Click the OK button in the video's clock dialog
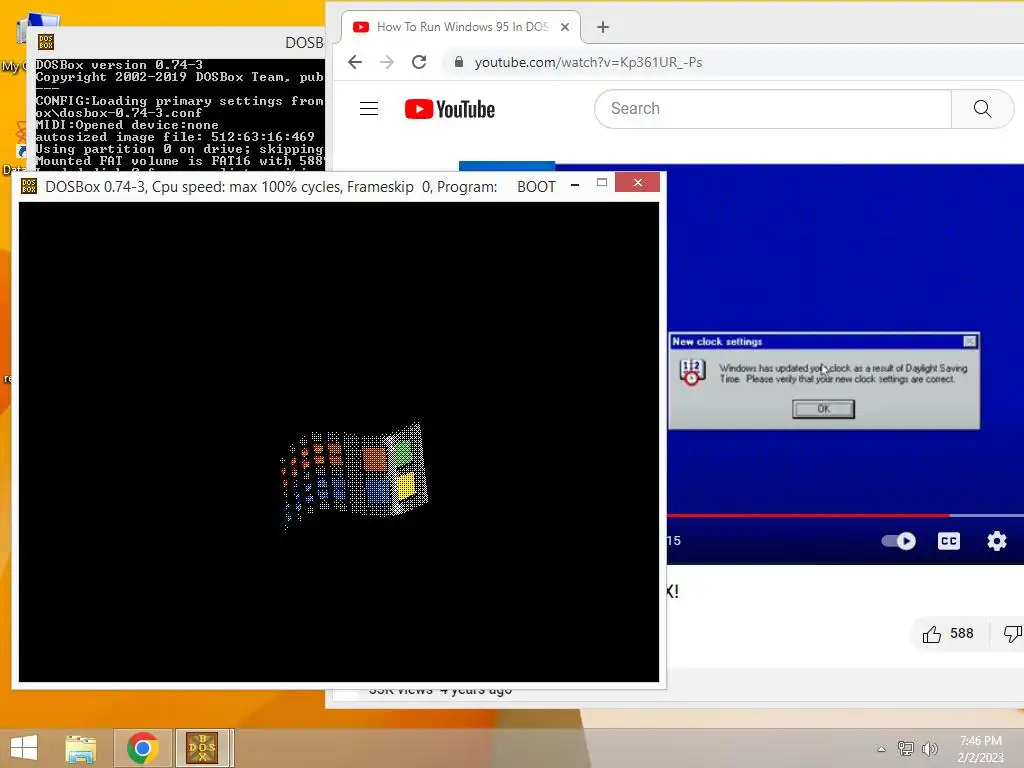The image size is (1024, 768). (x=823, y=409)
